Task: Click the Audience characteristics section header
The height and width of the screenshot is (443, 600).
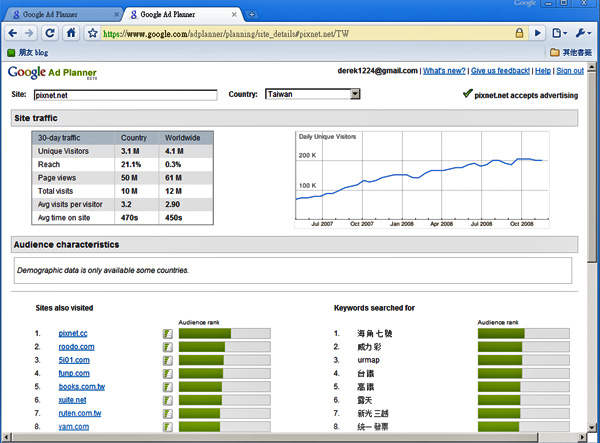Action: 294,244
